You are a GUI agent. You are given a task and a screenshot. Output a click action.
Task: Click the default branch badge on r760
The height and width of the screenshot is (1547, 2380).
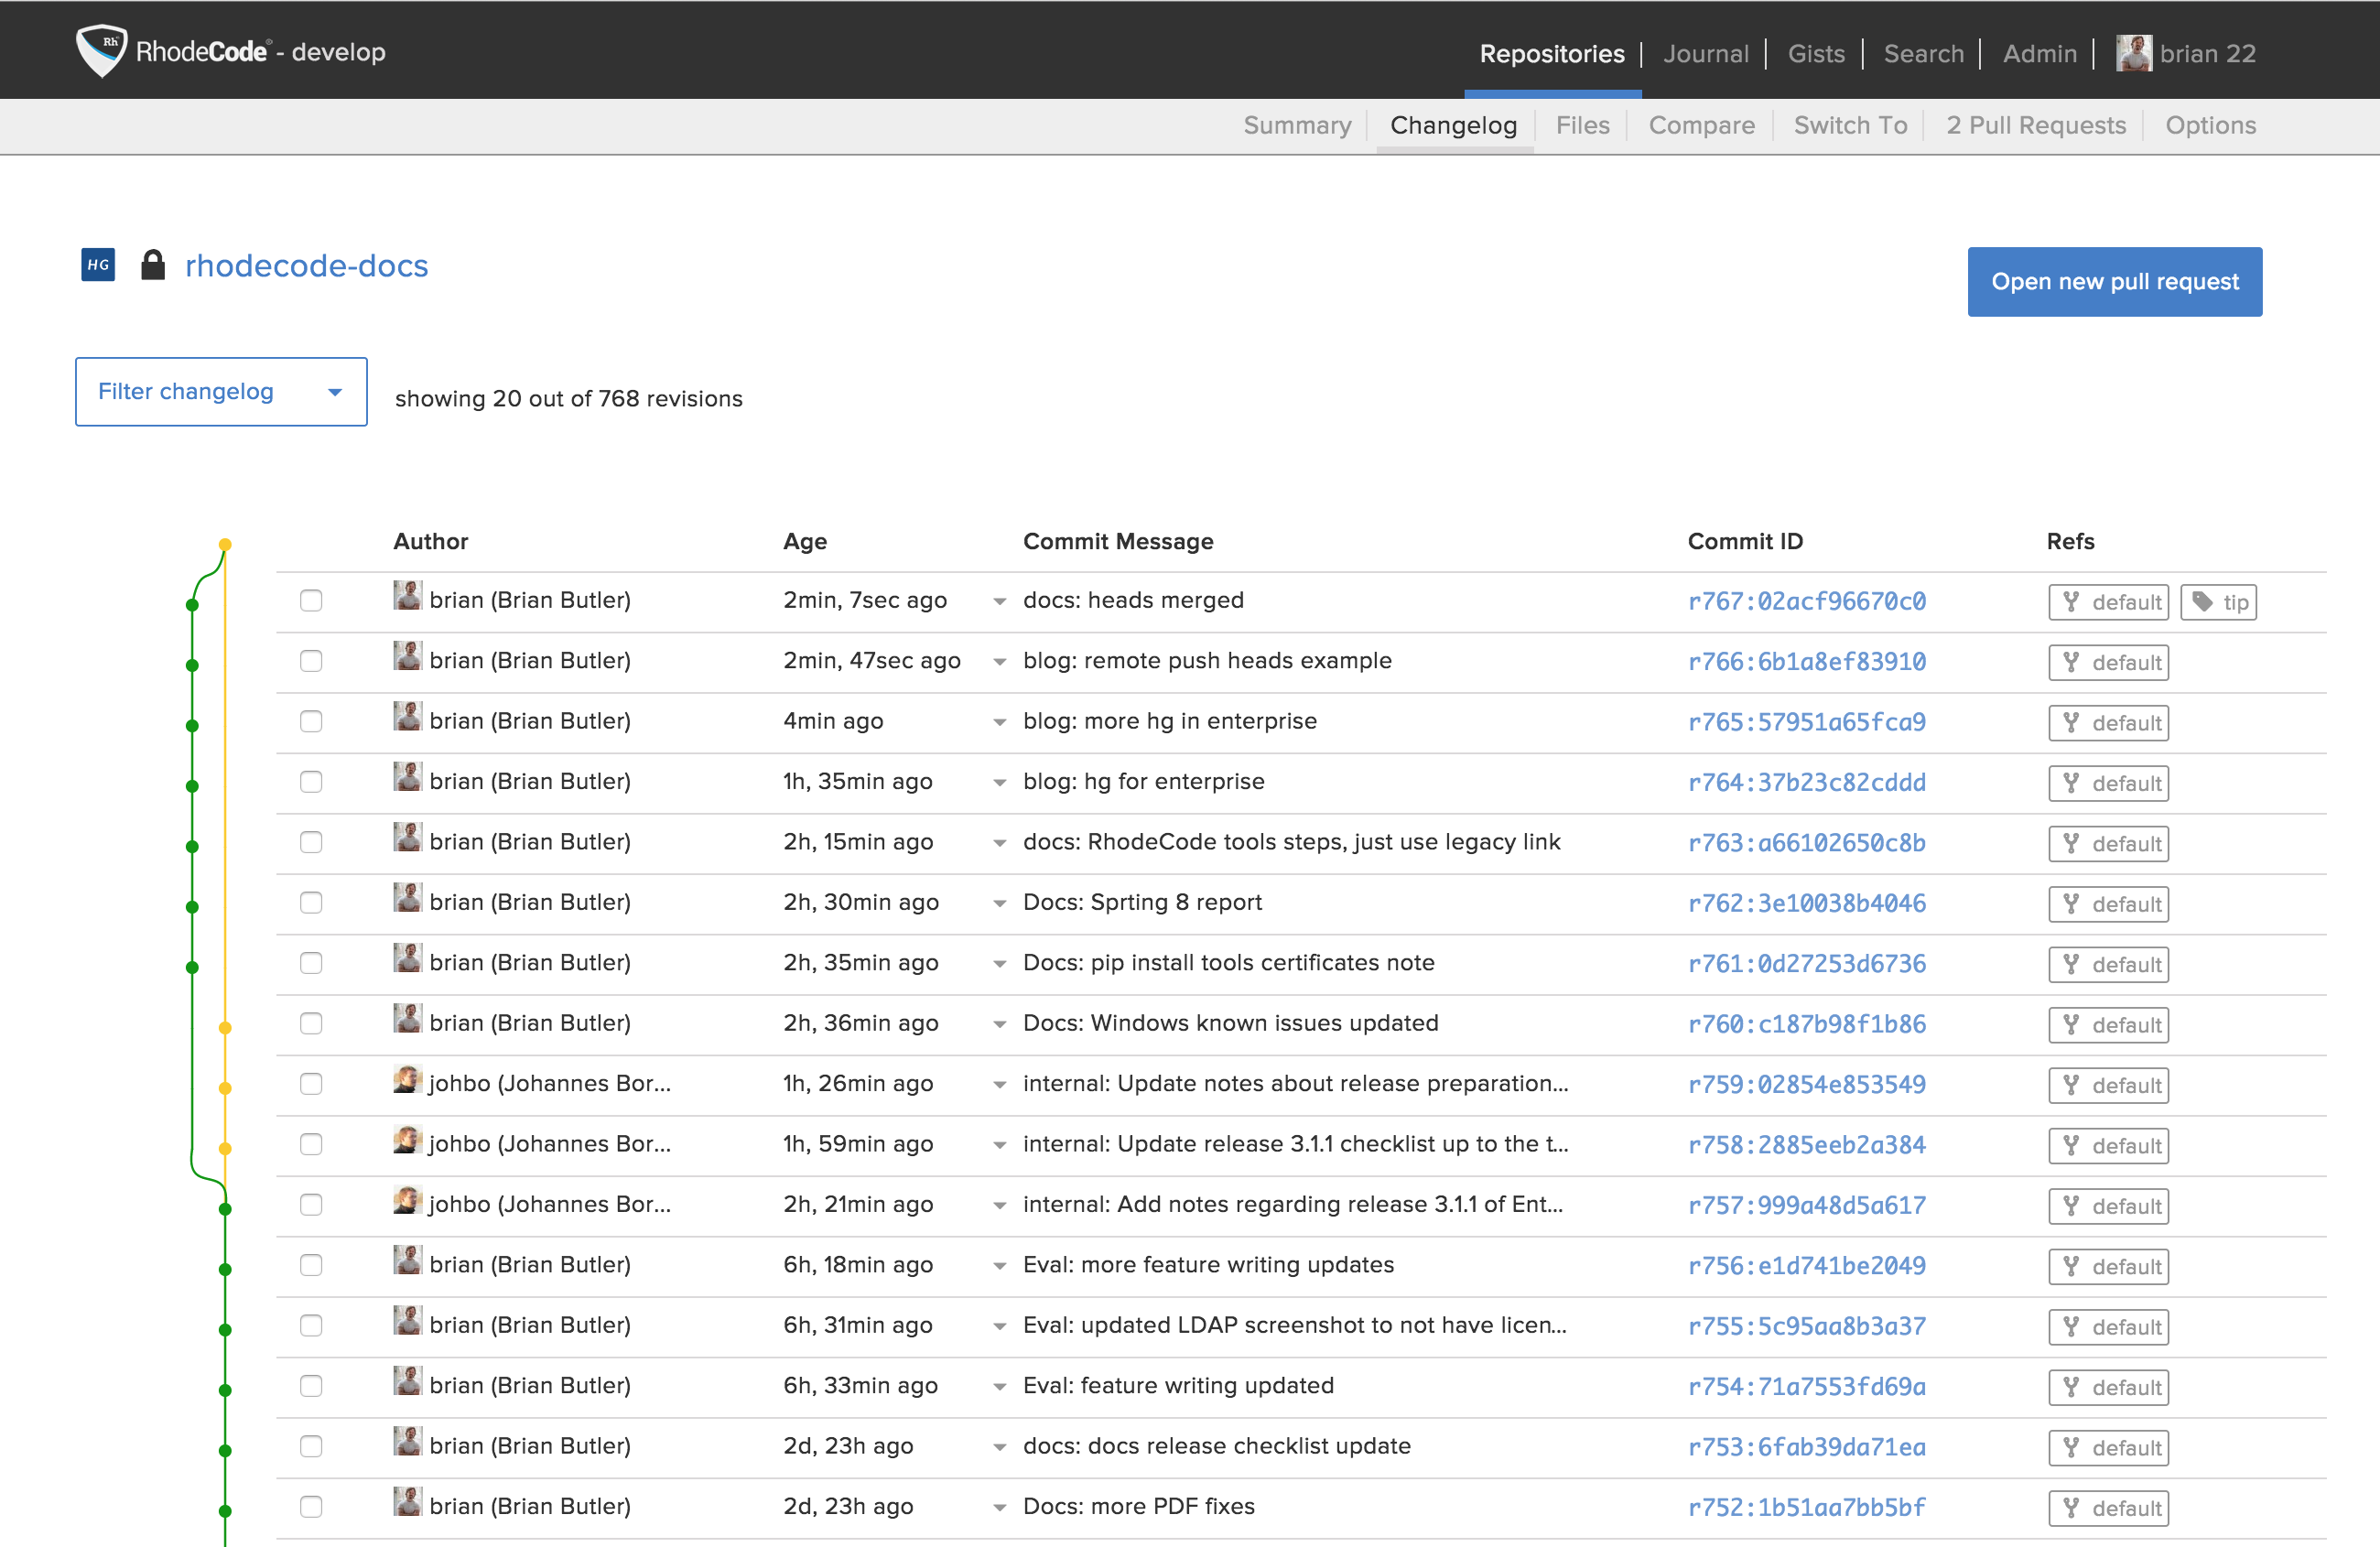(2108, 1025)
